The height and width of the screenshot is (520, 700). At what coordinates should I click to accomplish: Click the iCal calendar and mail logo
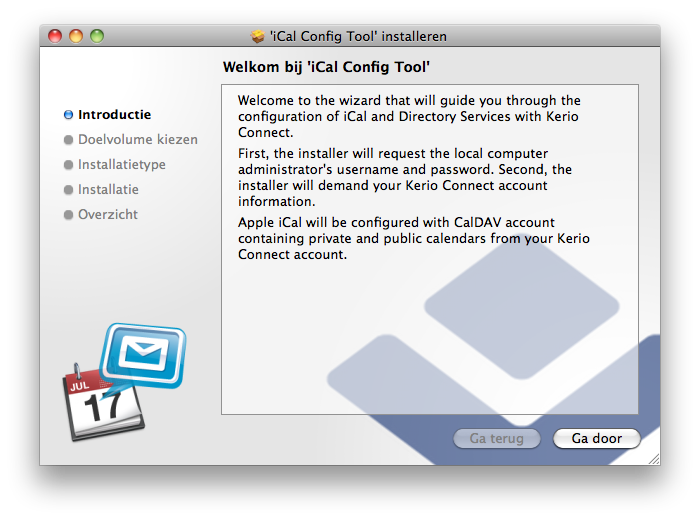point(124,382)
